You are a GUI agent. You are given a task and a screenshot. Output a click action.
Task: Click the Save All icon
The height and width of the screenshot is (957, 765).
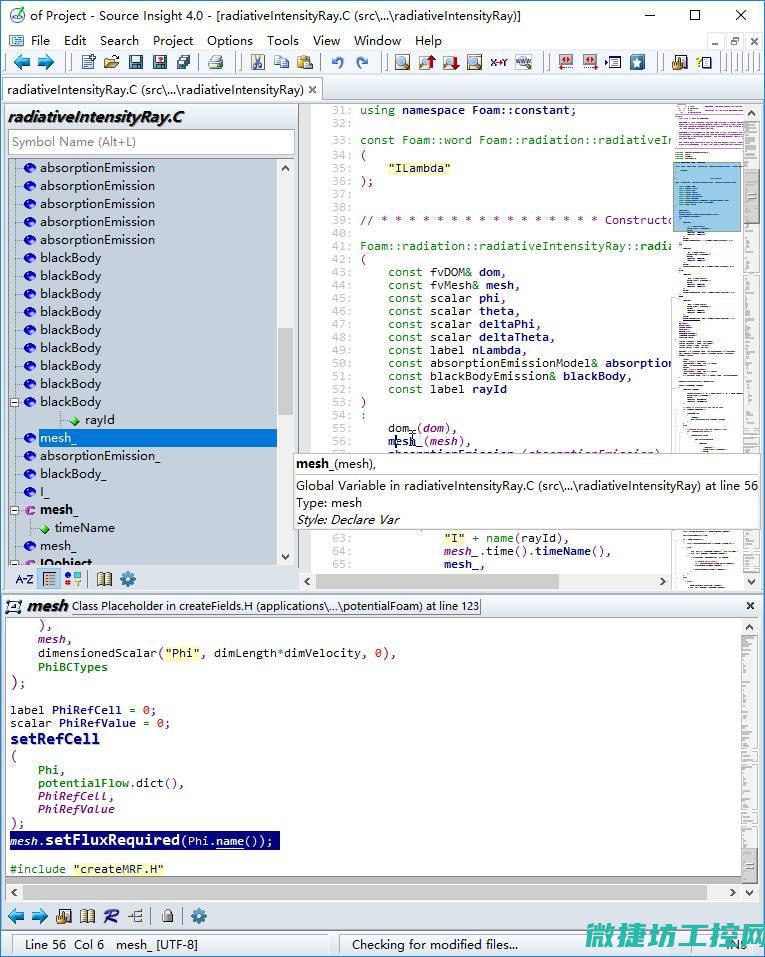(x=183, y=62)
